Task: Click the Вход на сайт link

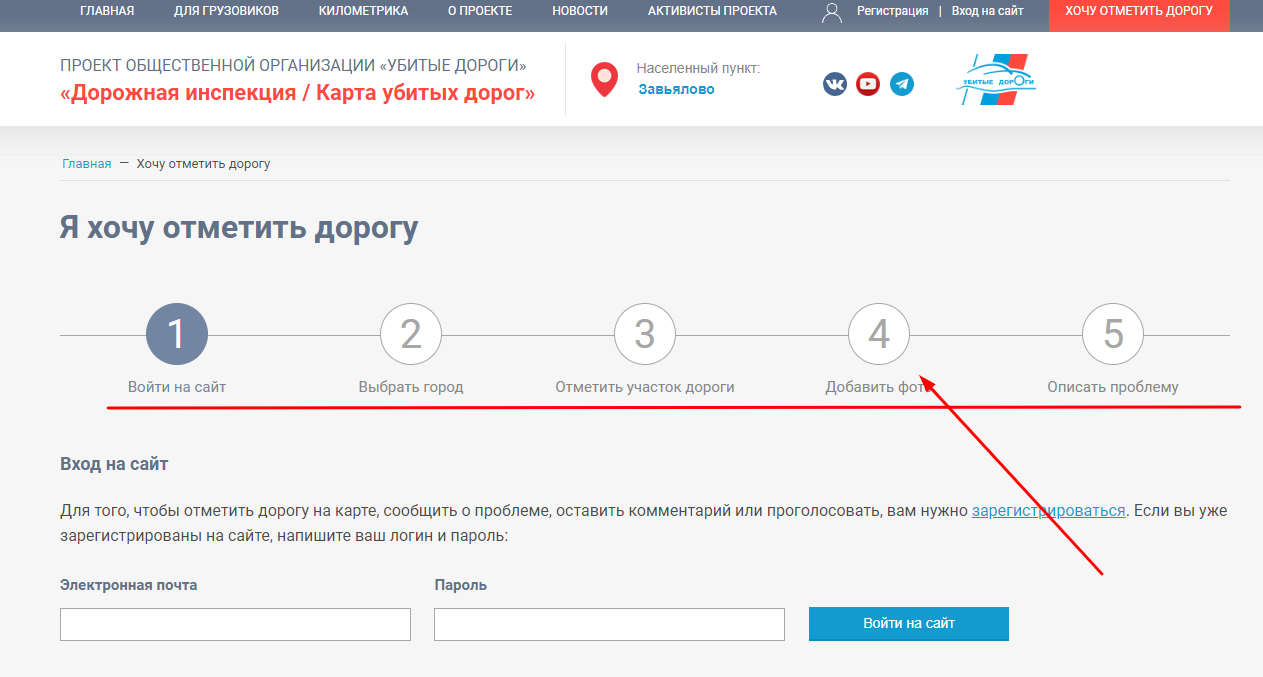Action: 990,11
